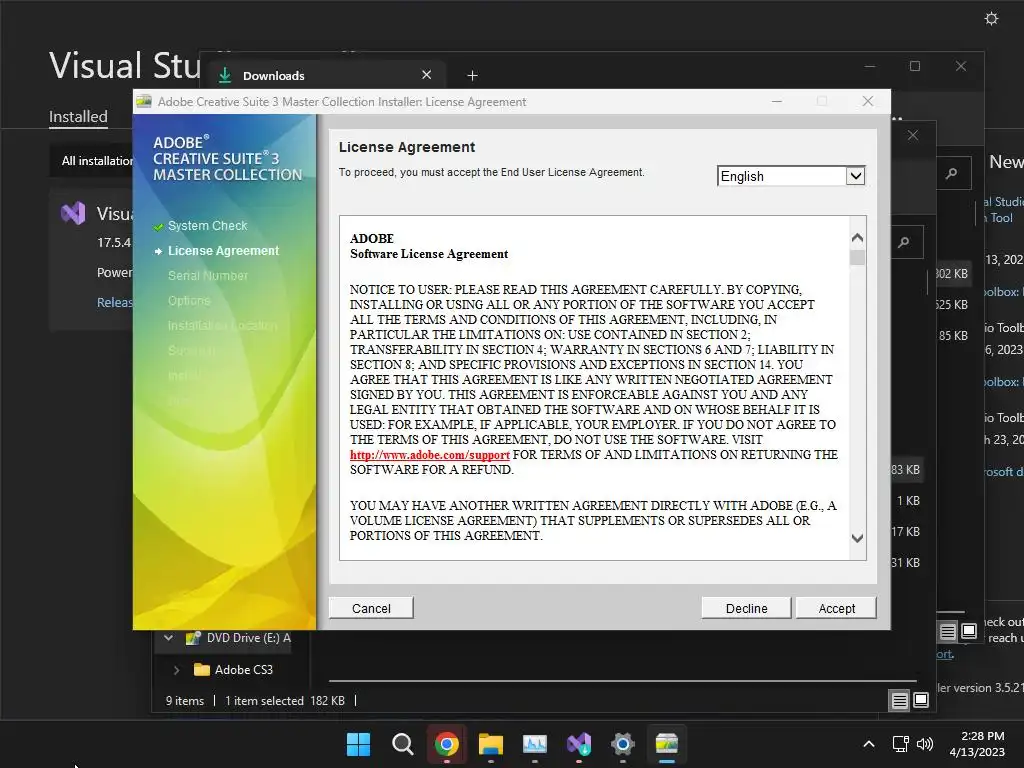Open Adobe installer taskbar icon
This screenshot has height=768, width=1024.
tap(667, 744)
